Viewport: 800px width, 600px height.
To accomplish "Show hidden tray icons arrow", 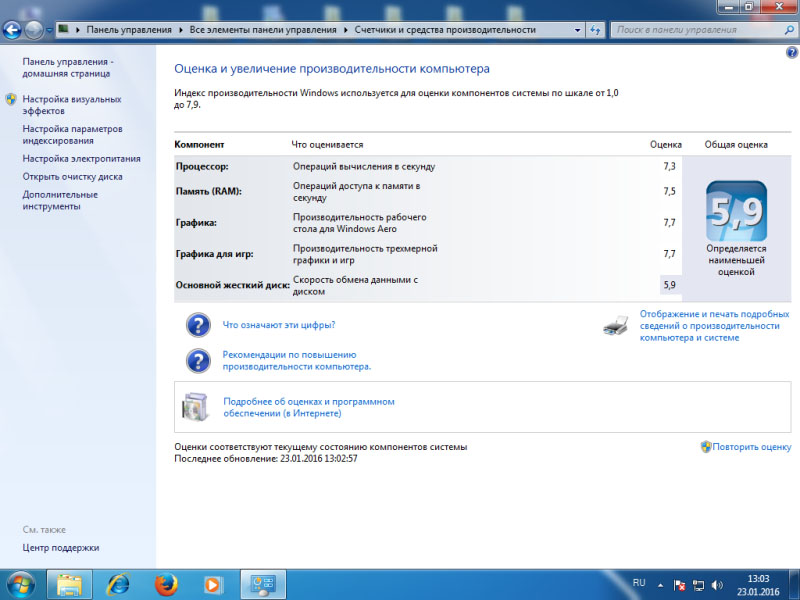I will click(x=660, y=585).
